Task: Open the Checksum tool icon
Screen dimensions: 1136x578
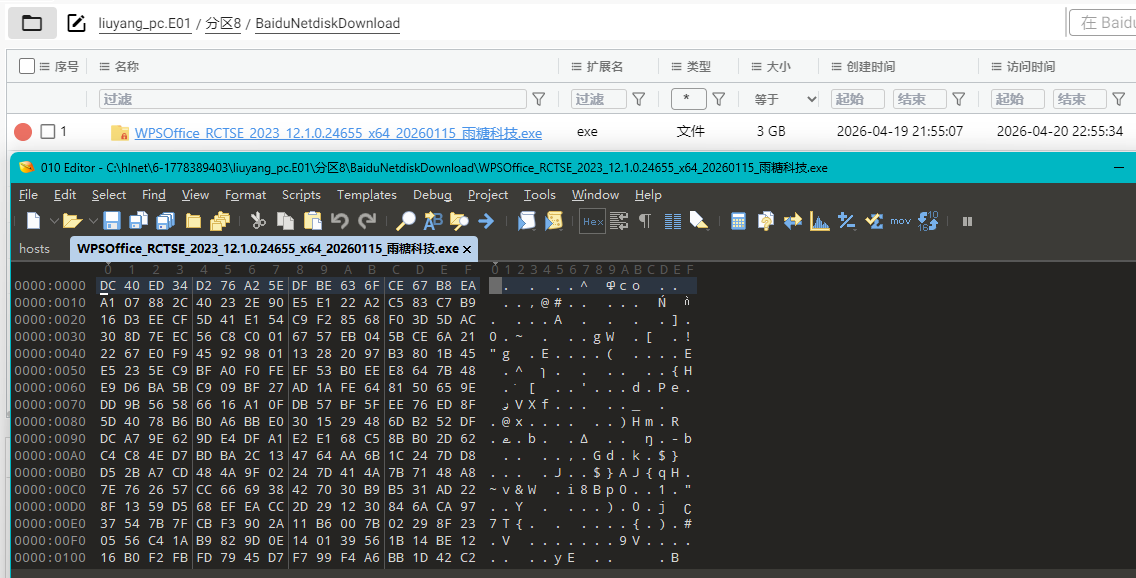Action: click(x=874, y=221)
